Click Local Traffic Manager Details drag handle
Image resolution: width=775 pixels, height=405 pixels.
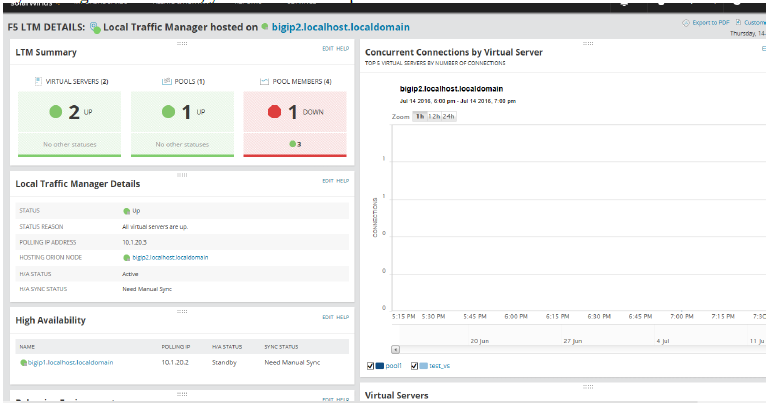pos(182,175)
